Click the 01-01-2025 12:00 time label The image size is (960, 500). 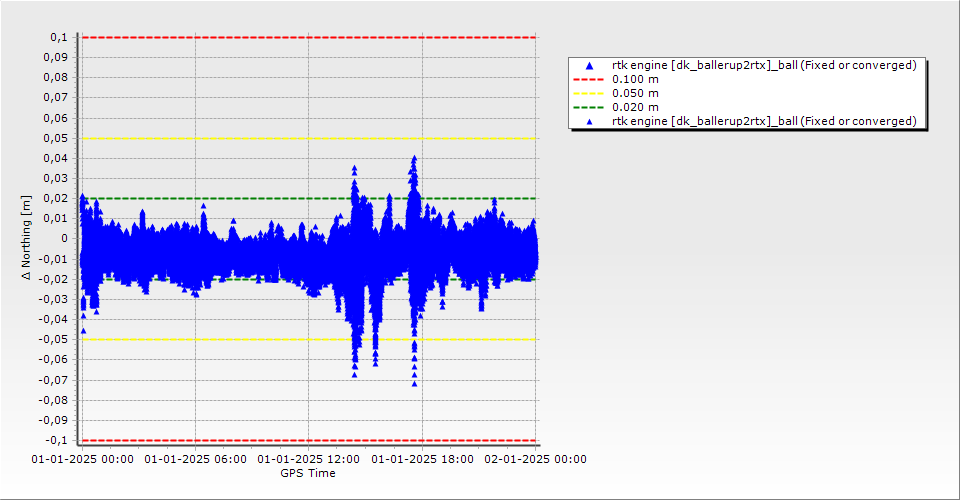(309, 459)
